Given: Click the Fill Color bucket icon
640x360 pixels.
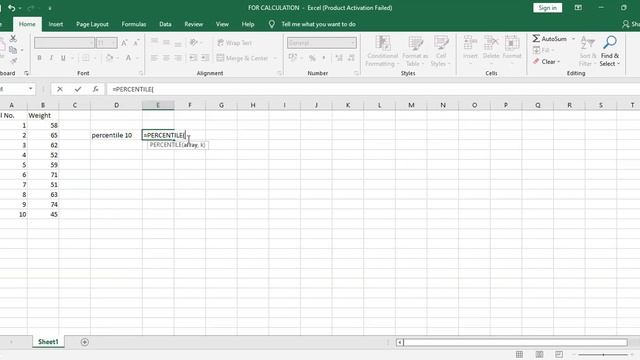Looking at the screenshot, I should pos(109,58).
